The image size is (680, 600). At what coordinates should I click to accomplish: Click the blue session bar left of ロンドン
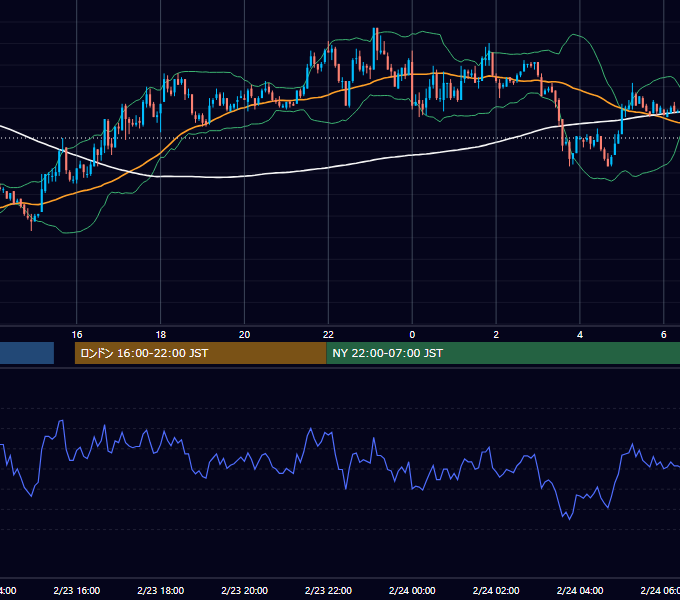pos(27,353)
